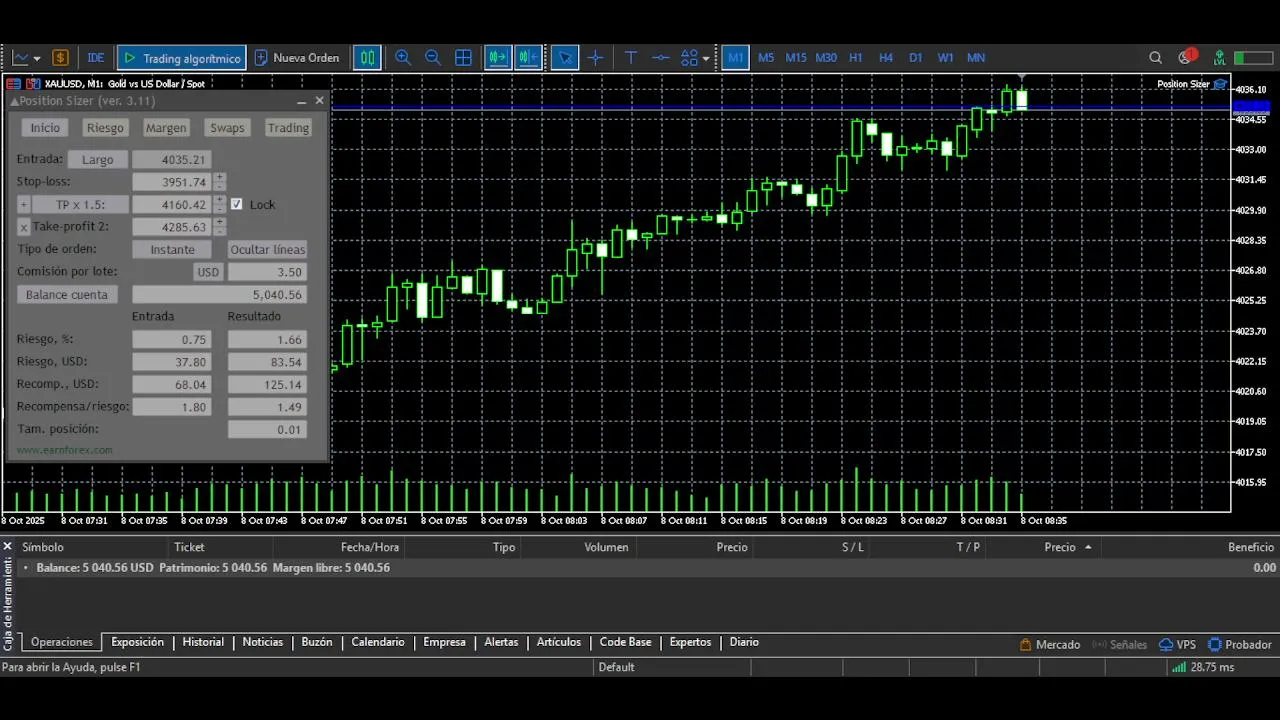
Task: Click the Entrada price field 4035.21
Action: (x=171, y=160)
